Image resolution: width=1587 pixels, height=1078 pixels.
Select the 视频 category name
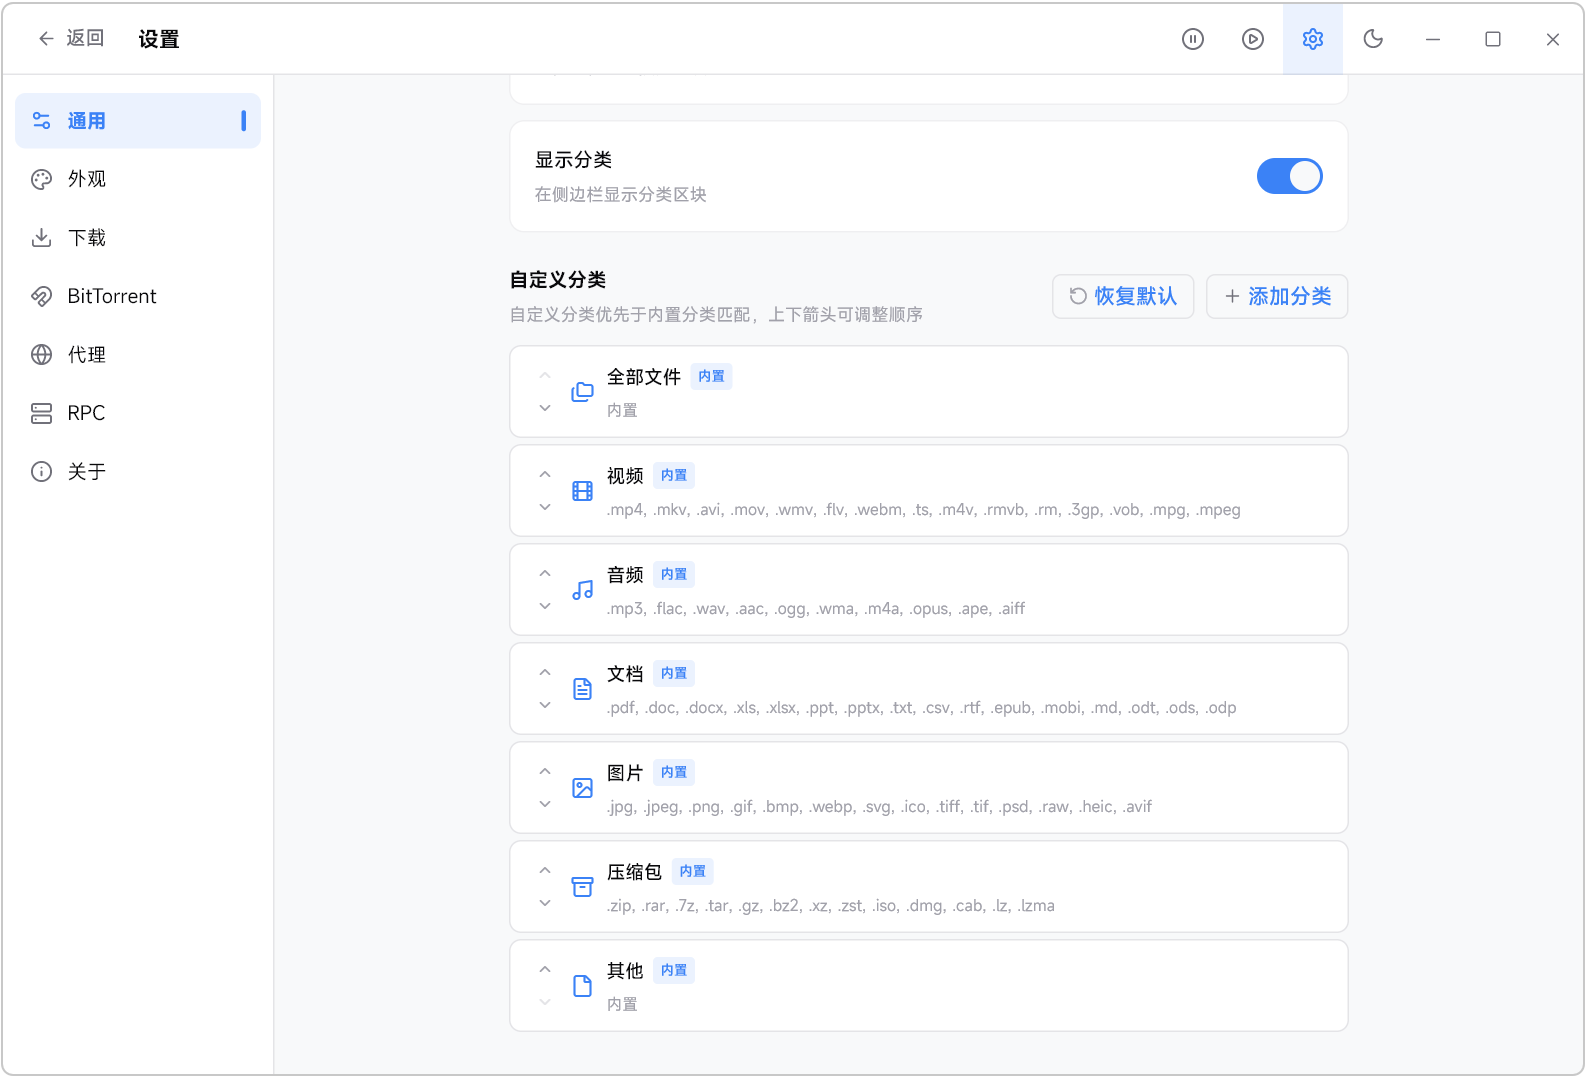[625, 476]
